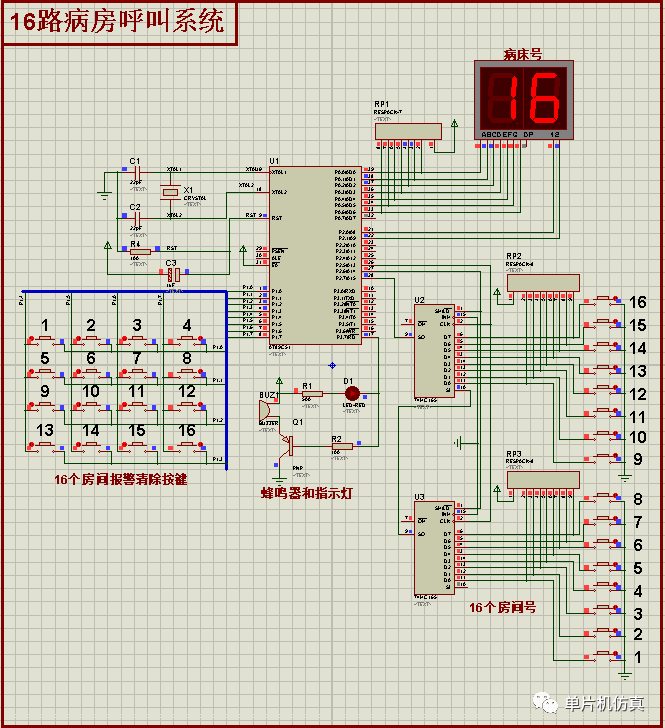The image size is (665, 728).
Task: Activate room call switch 8 on right column
Action: pos(603,497)
